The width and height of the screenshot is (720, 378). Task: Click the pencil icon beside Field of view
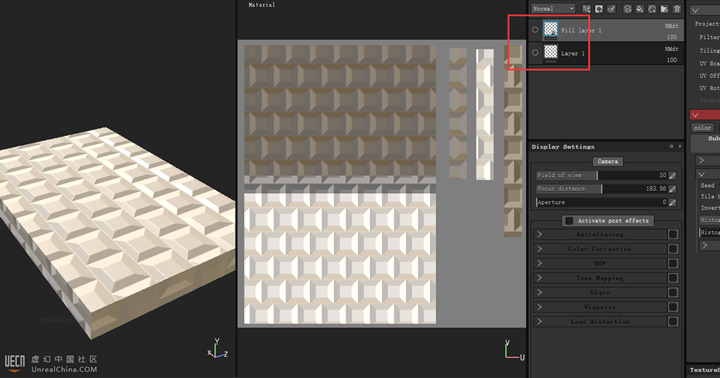[x=672, y=175]
